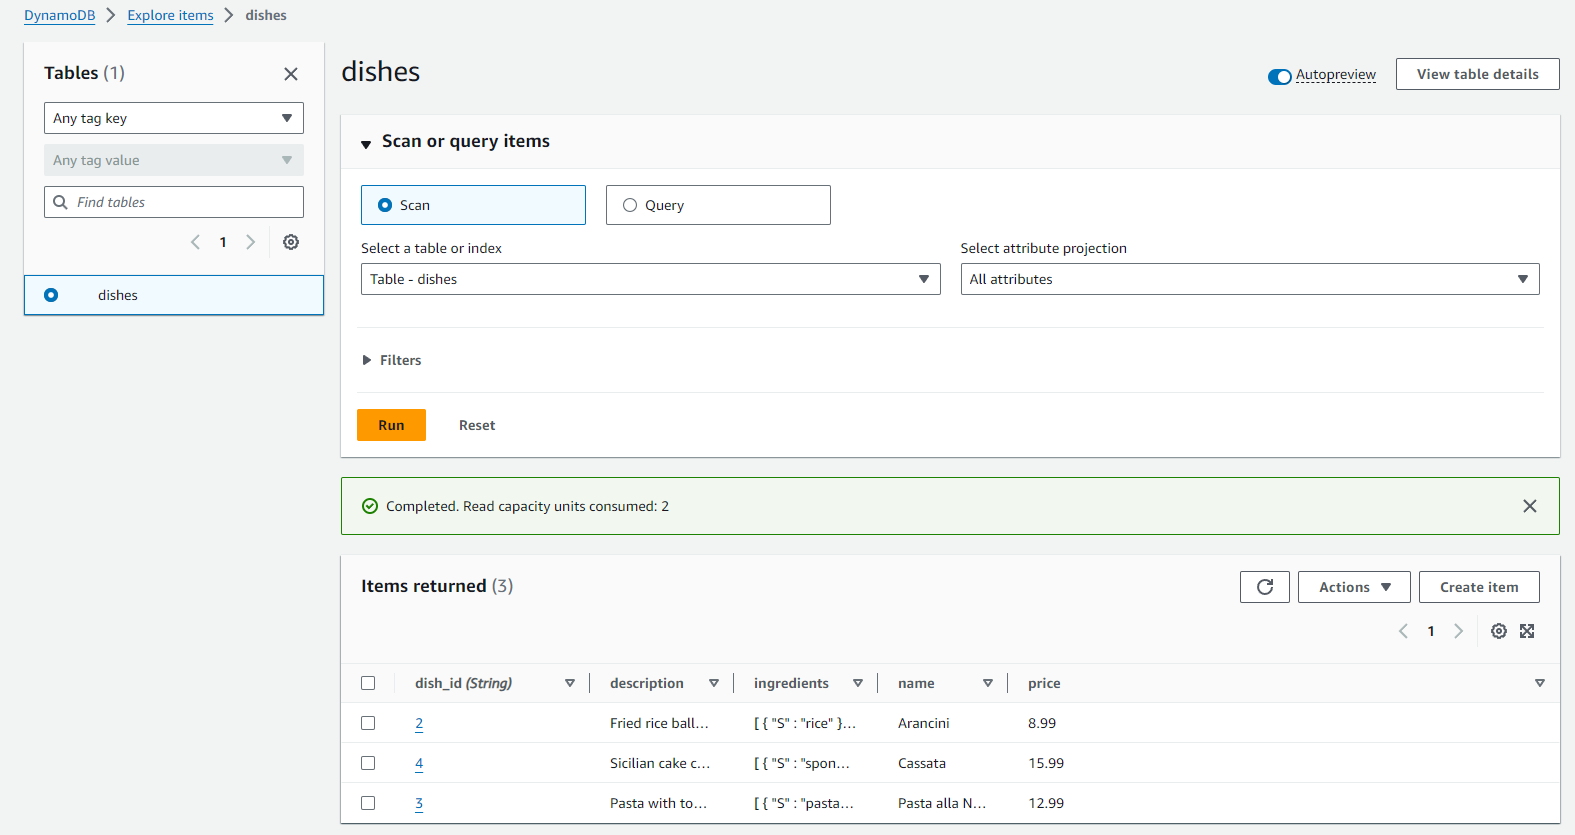Open item with dish_id 2
The image size is (1575, 835).
pos(419,723)
